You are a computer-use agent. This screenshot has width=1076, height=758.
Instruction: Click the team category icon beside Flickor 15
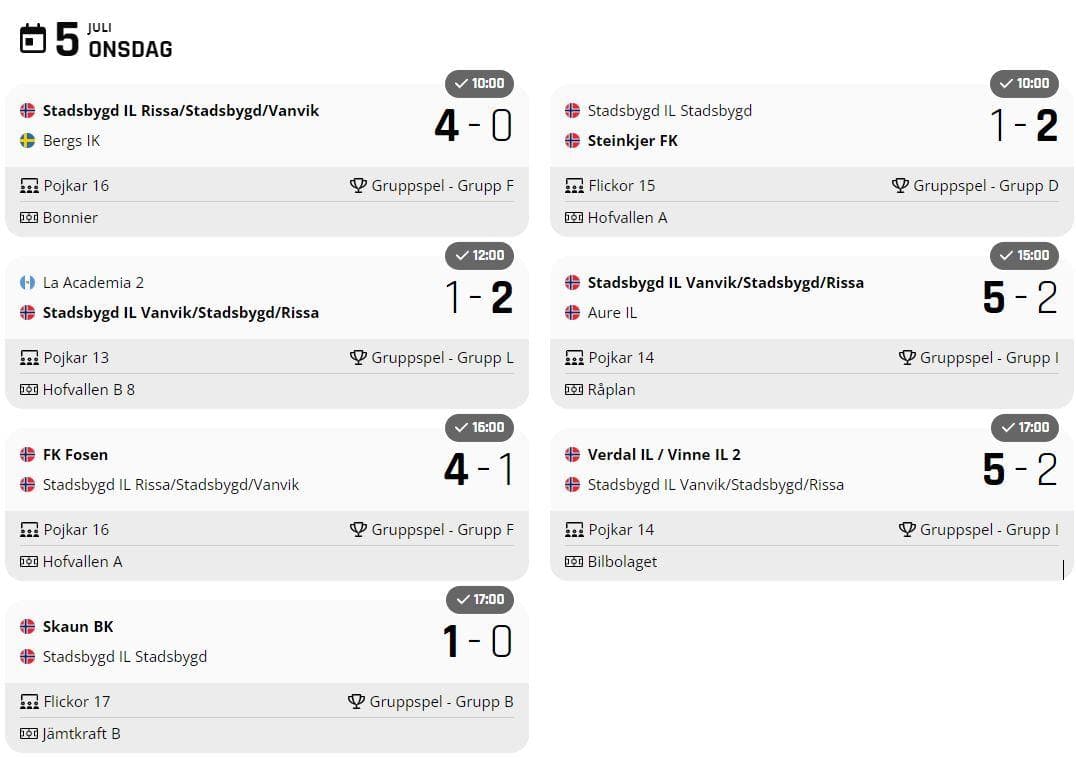[x=574, y=186]
